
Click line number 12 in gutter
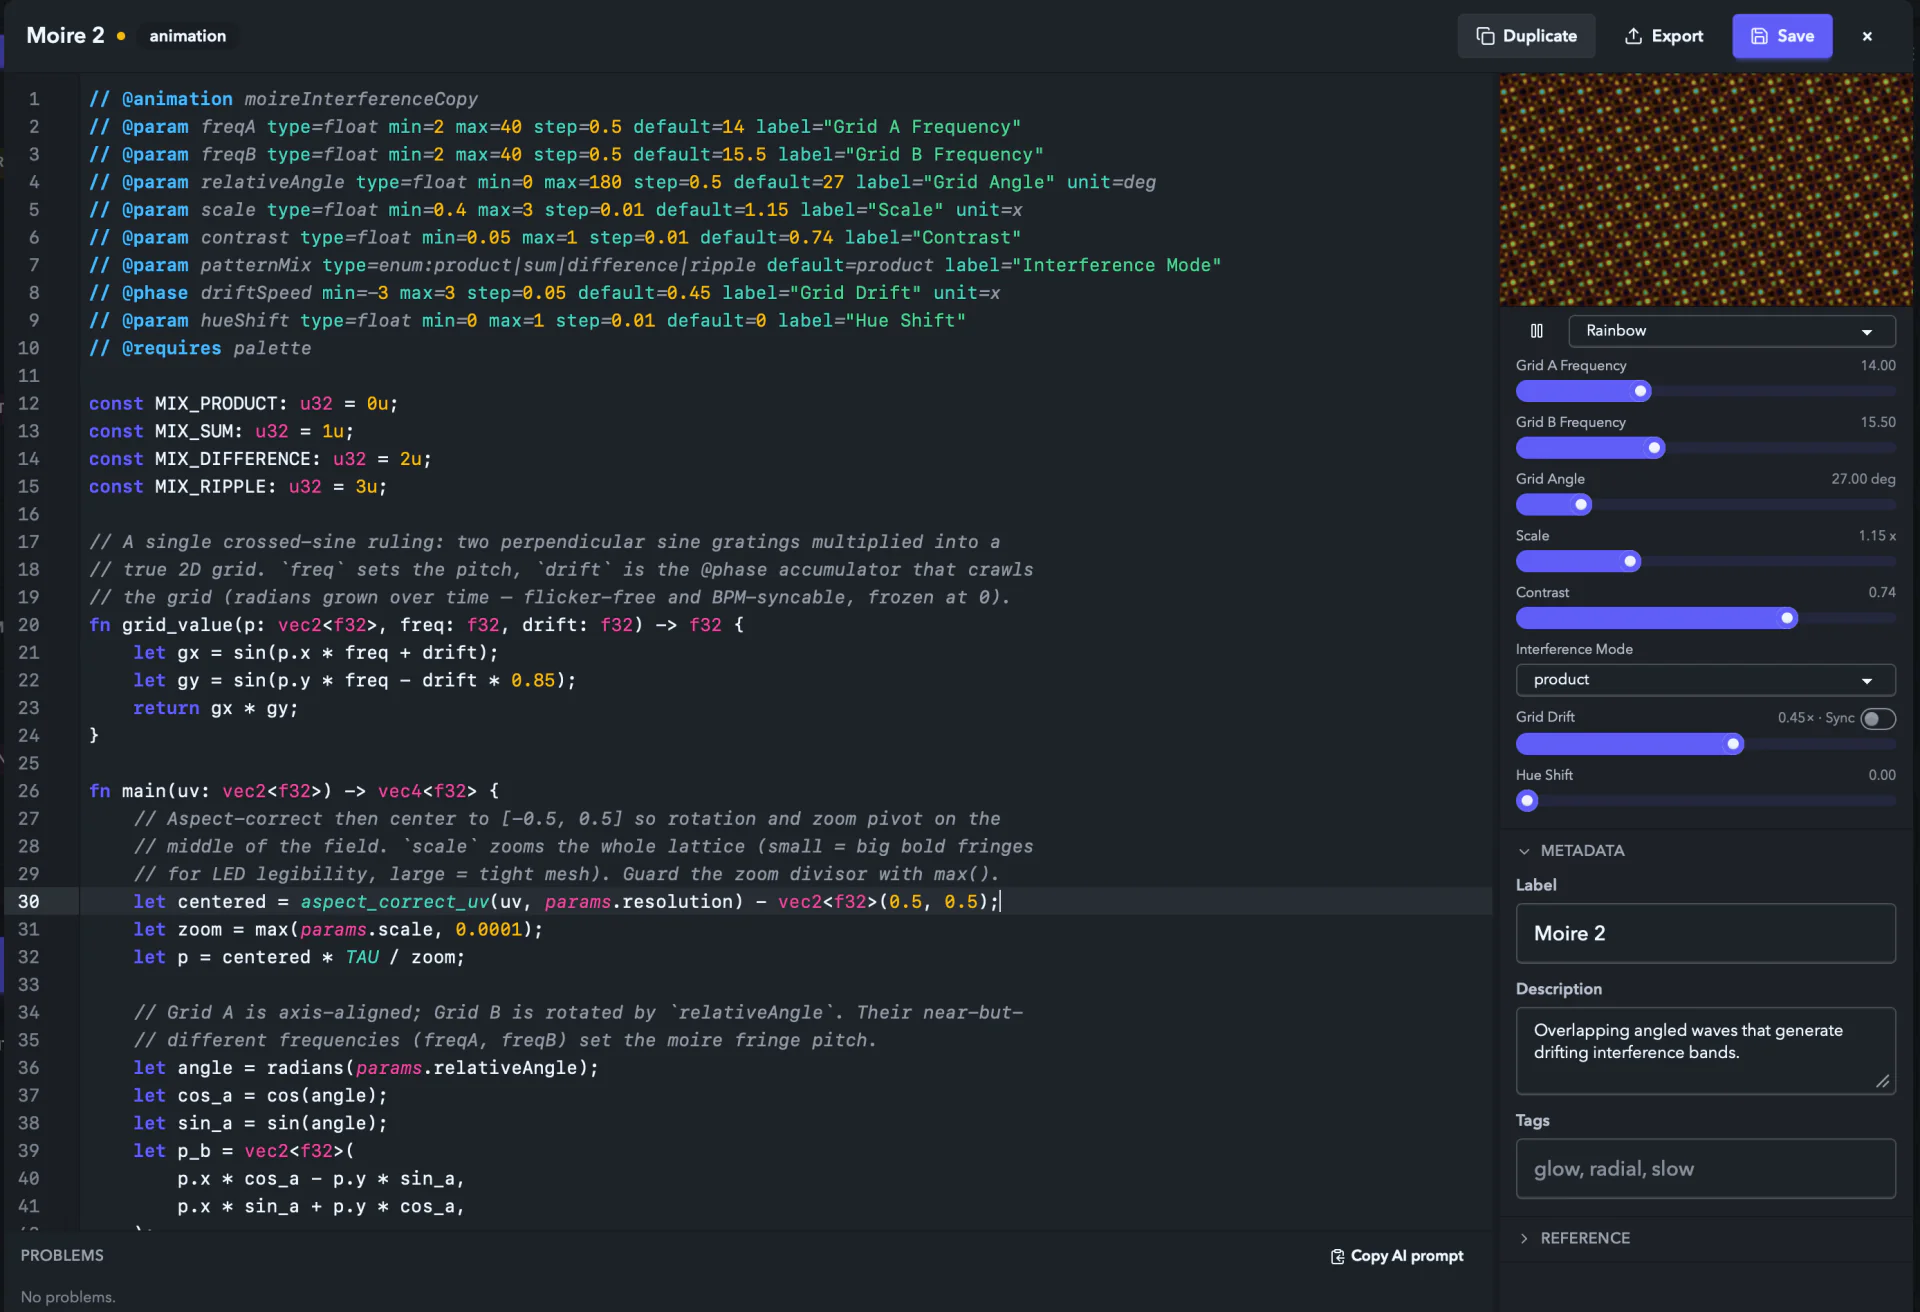click(28, 403)
